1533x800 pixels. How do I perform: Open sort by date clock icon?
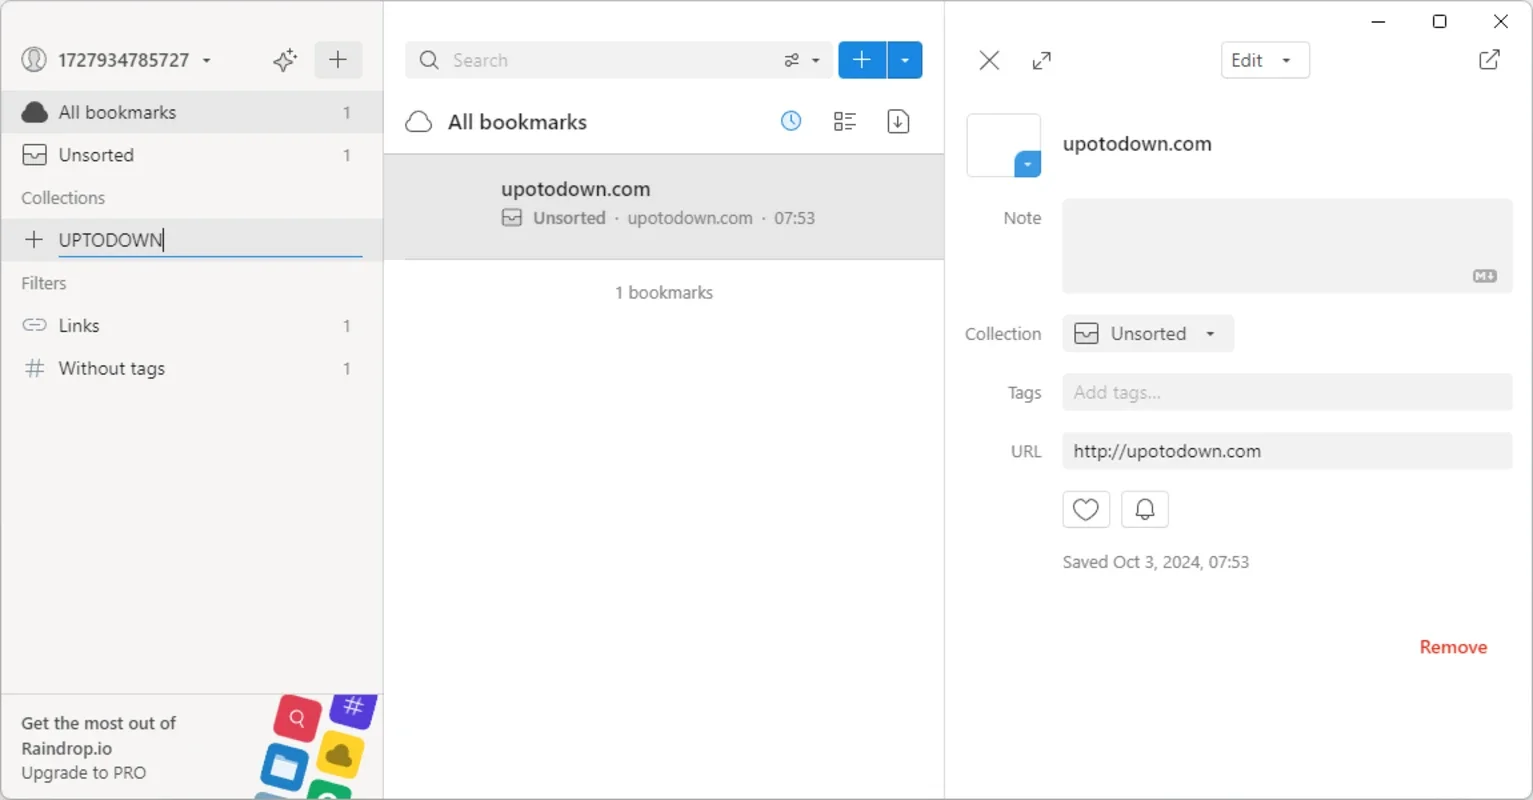(791, 122)
